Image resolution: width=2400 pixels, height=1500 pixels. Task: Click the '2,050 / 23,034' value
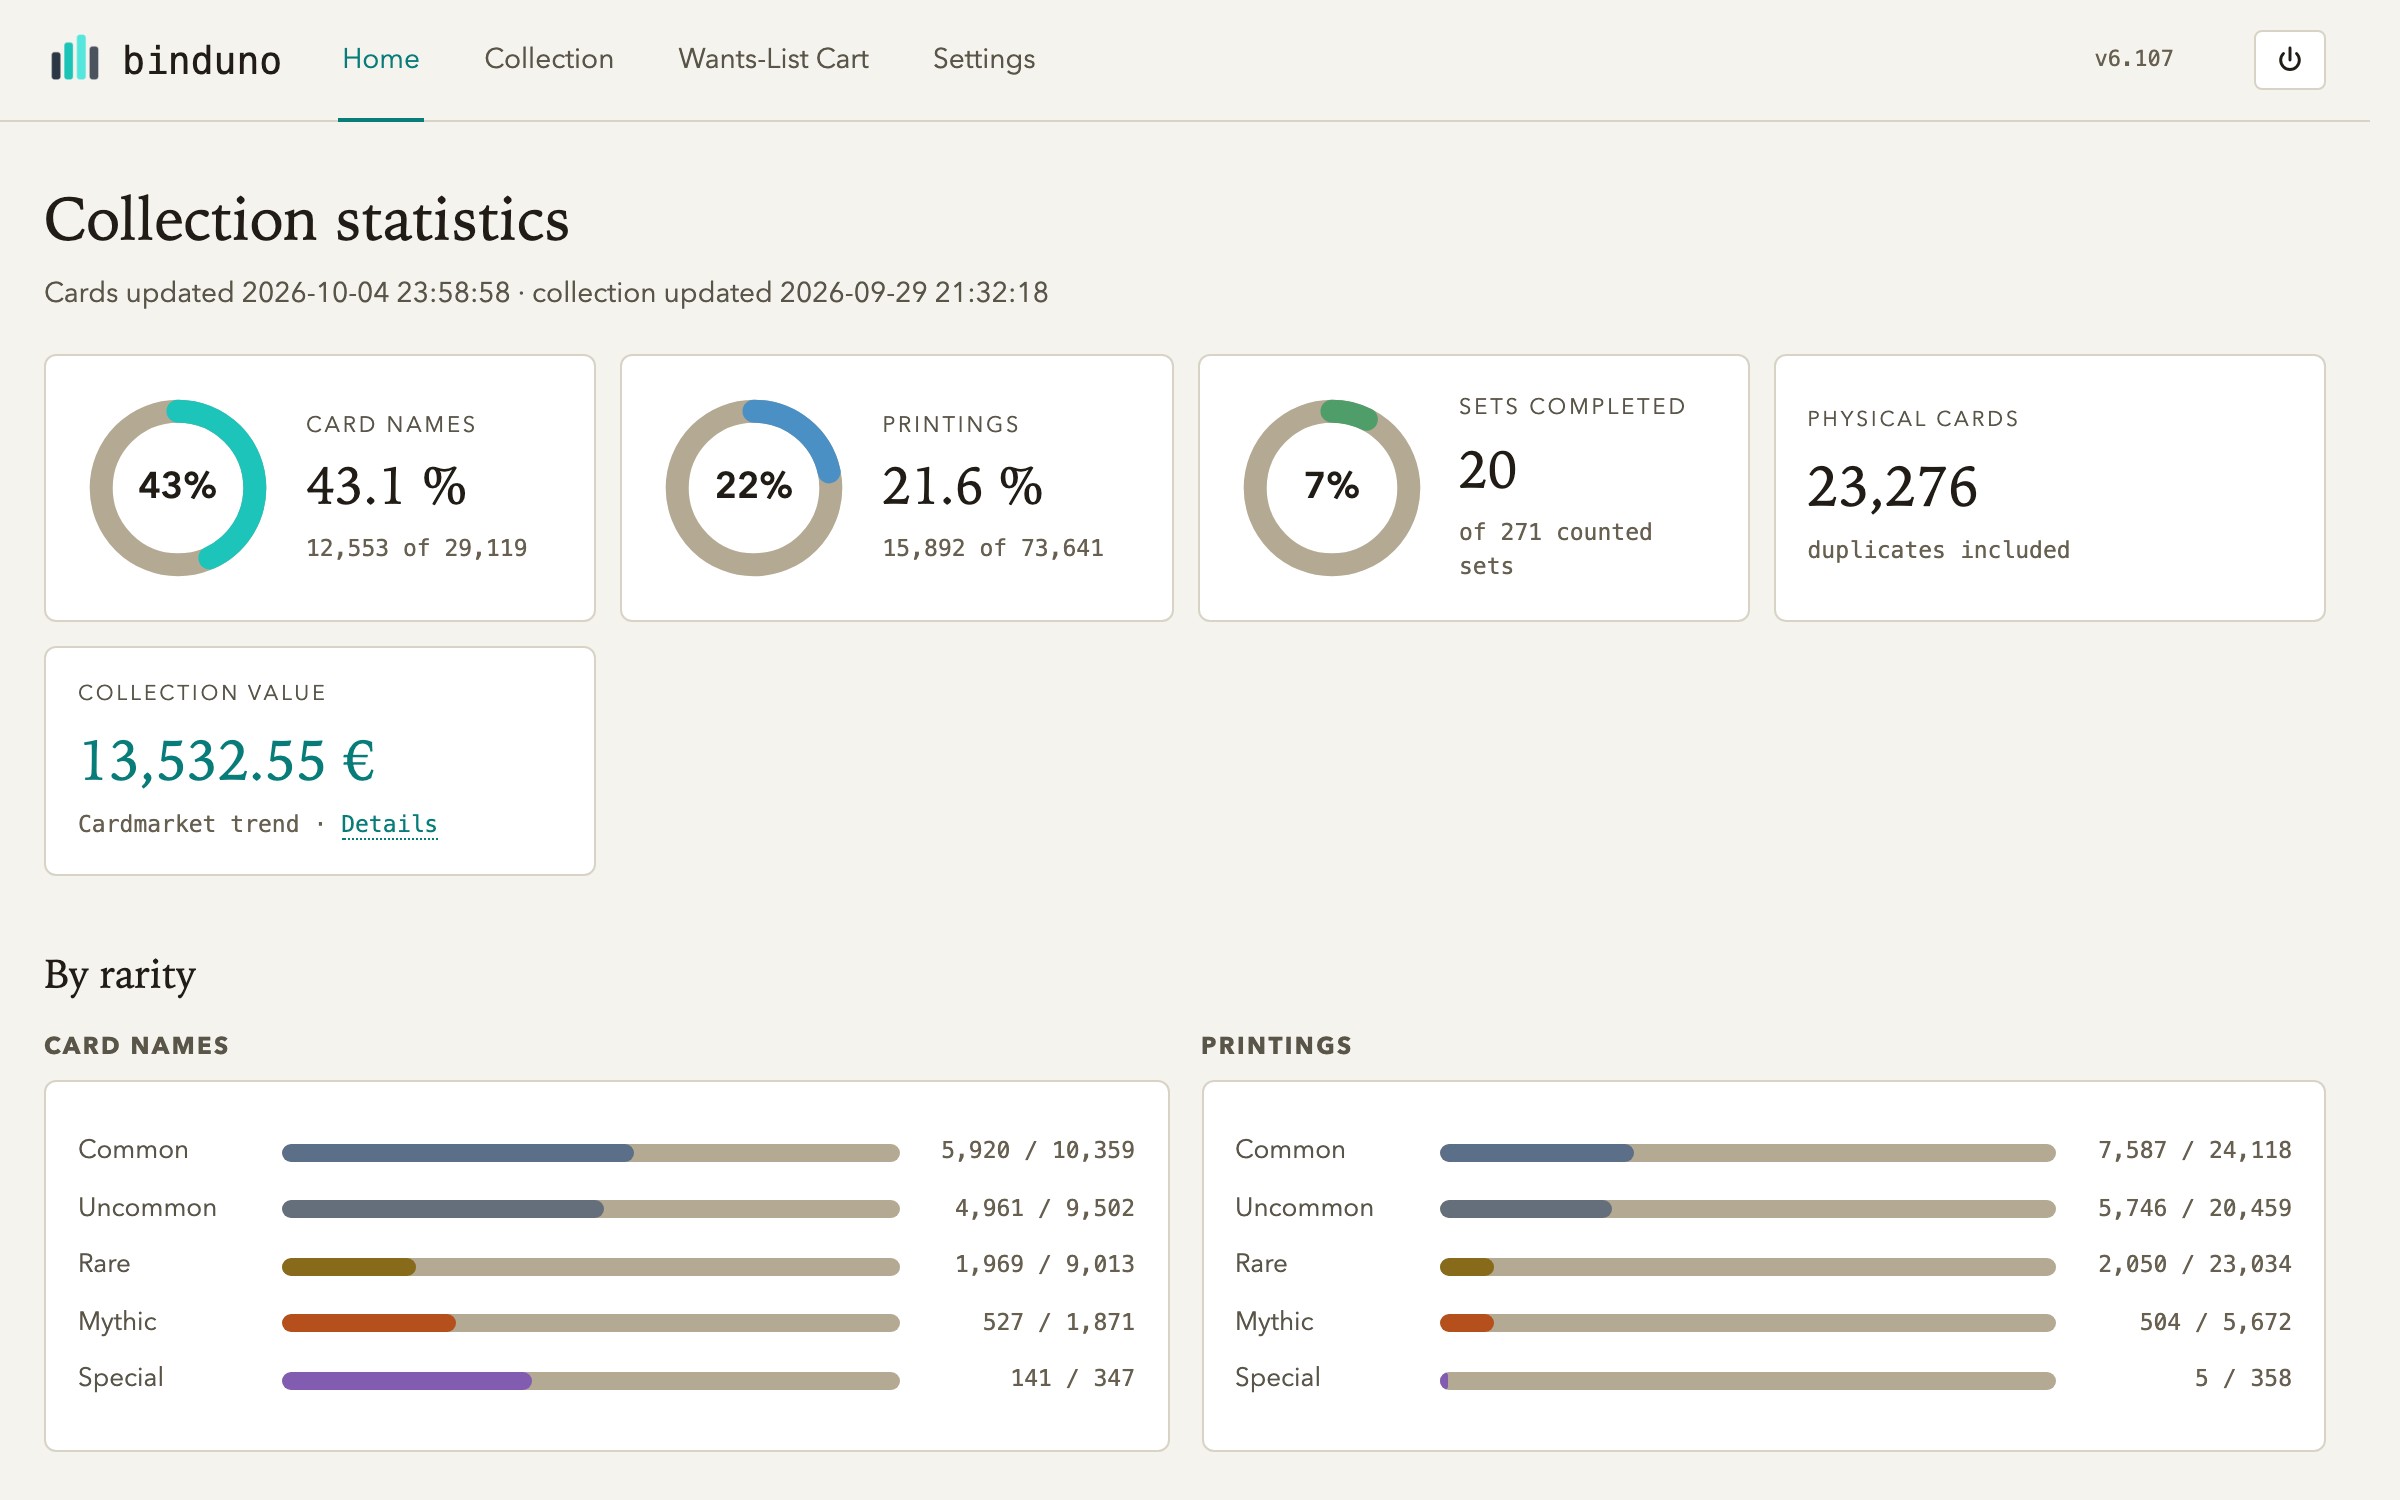click(2195, 1264)
